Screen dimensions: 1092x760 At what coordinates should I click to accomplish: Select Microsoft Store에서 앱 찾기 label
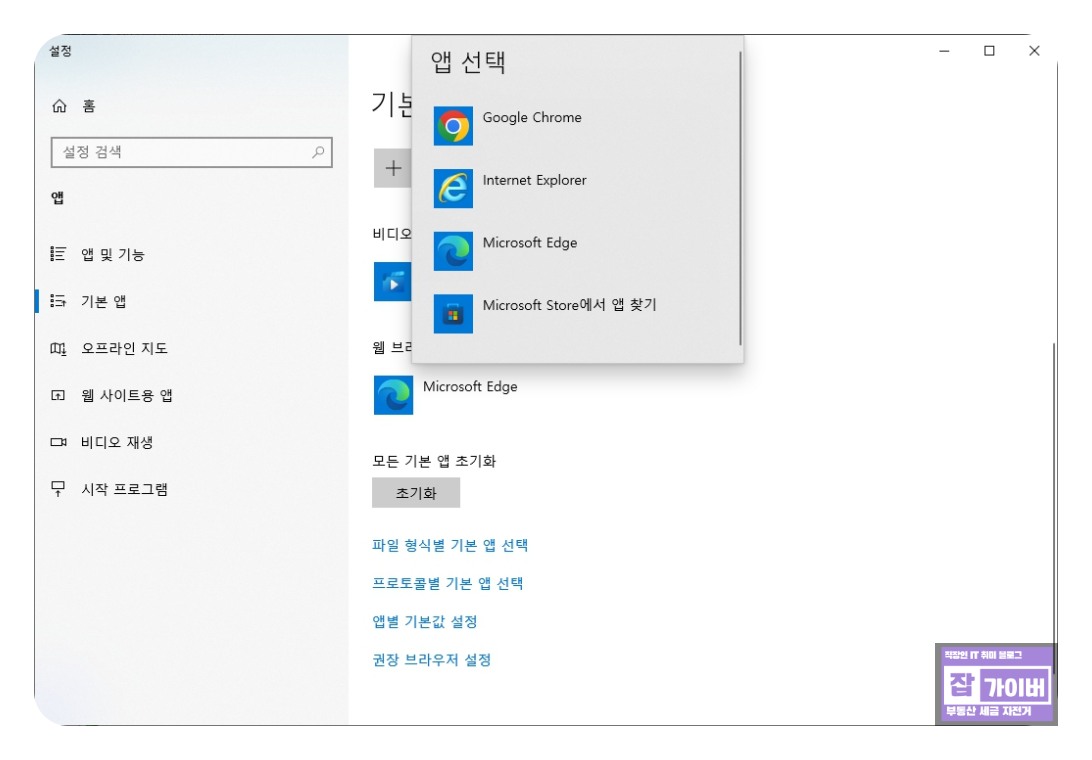[x=570, y=304]
